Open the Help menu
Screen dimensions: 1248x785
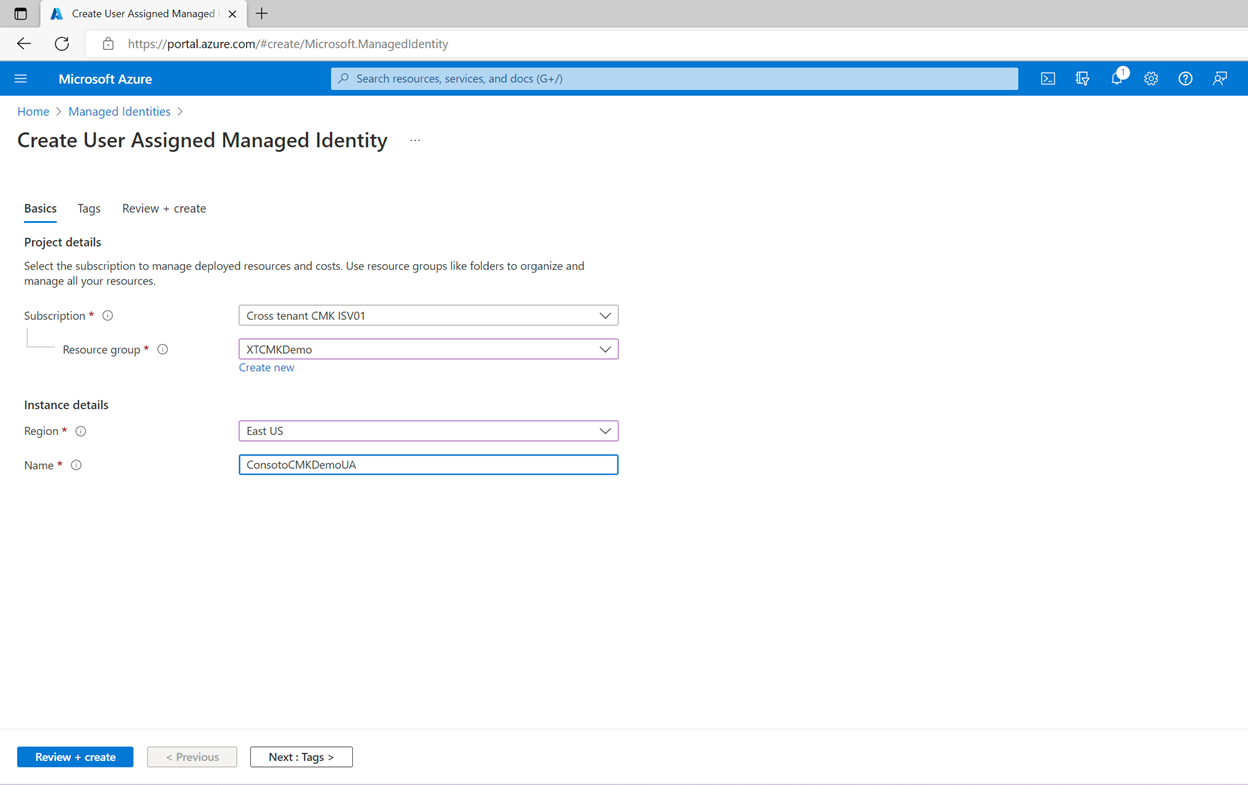pyautogui.click(x=1185, y=78)
